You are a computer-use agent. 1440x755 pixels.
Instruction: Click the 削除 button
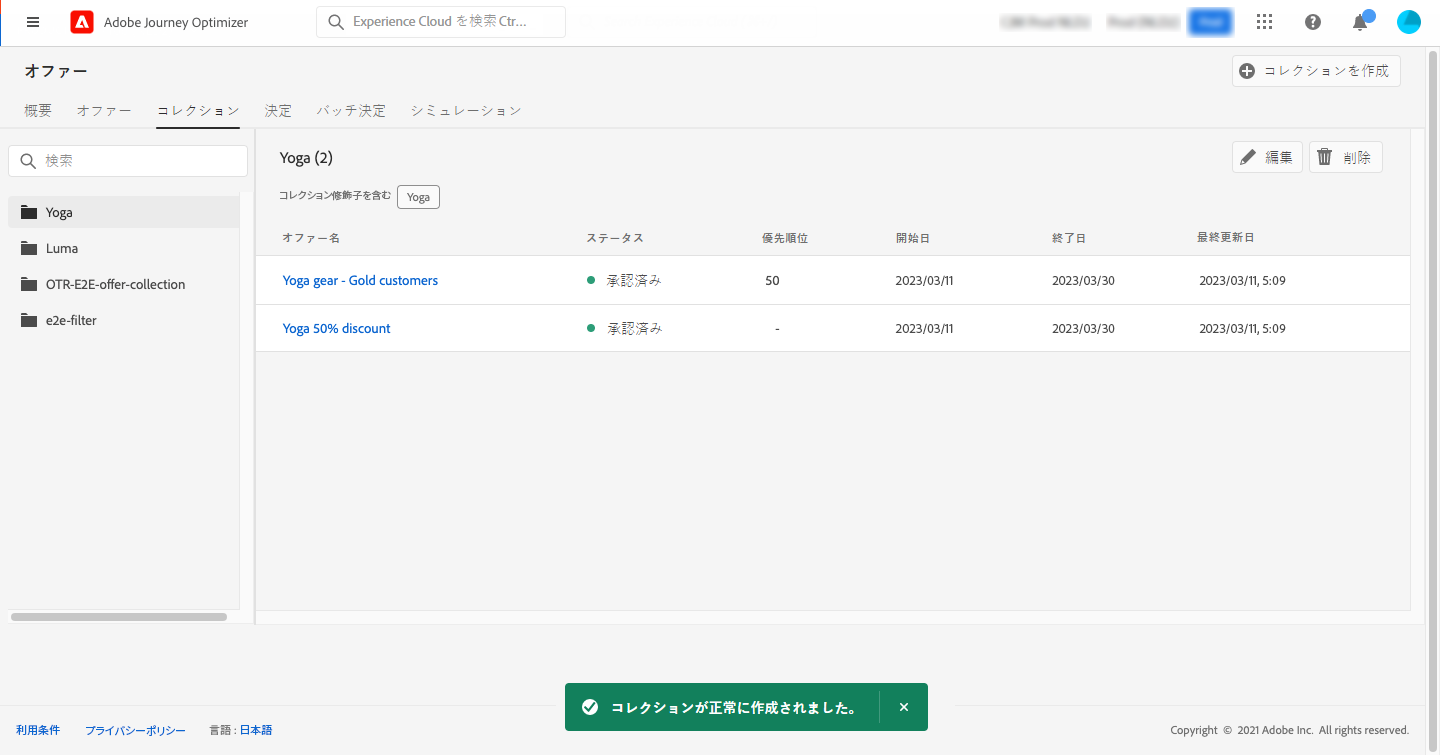(x=1346, y=157)
